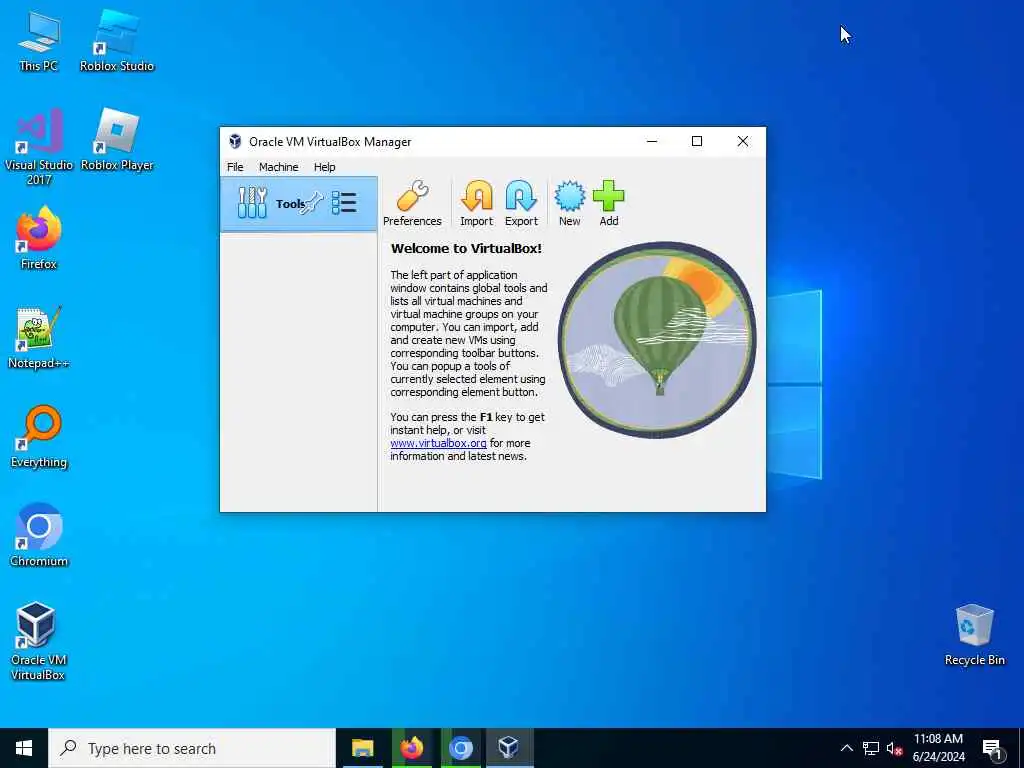The image size is (1024, 768).
Task: Select the Firefox desktop shortcut
Action: (x=39, y=238)
